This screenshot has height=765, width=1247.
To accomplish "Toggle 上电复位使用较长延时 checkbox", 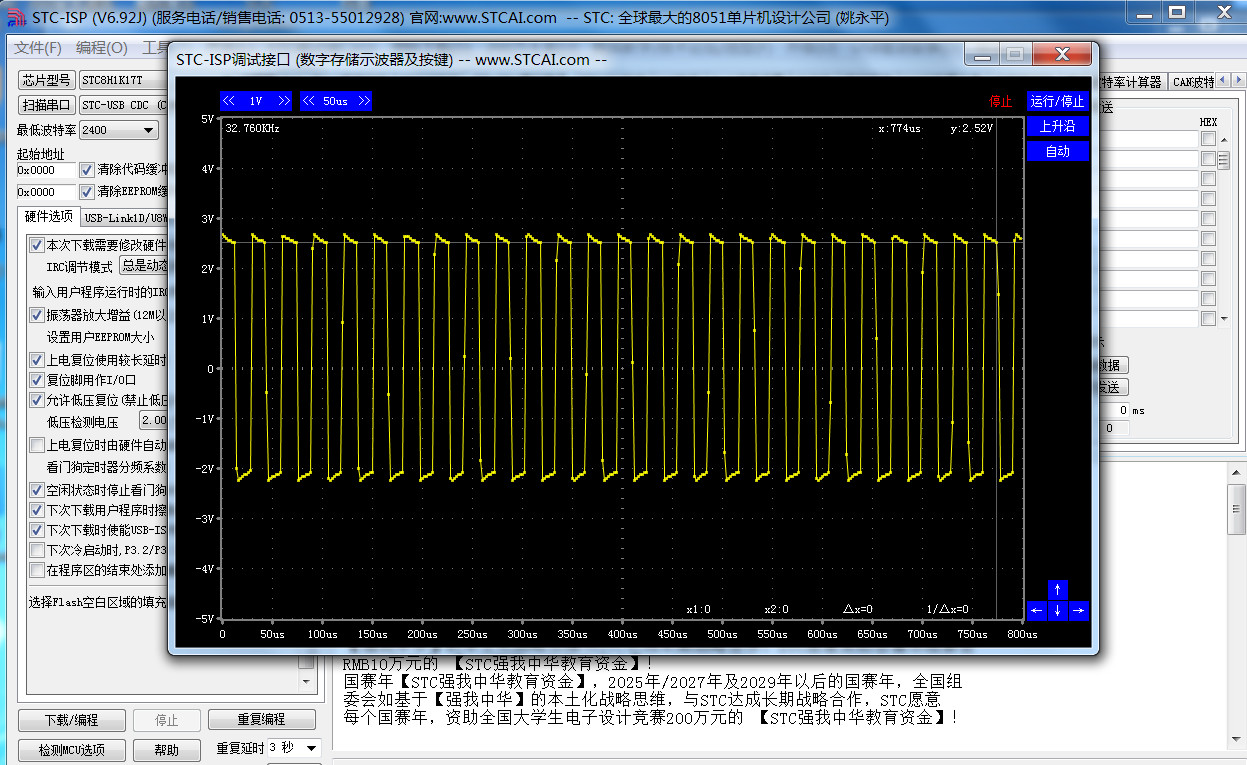I will coord(37,360).
